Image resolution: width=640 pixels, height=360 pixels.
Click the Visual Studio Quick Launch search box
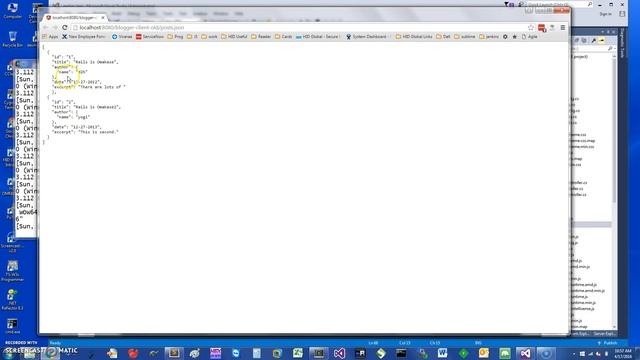pos(559,4)
